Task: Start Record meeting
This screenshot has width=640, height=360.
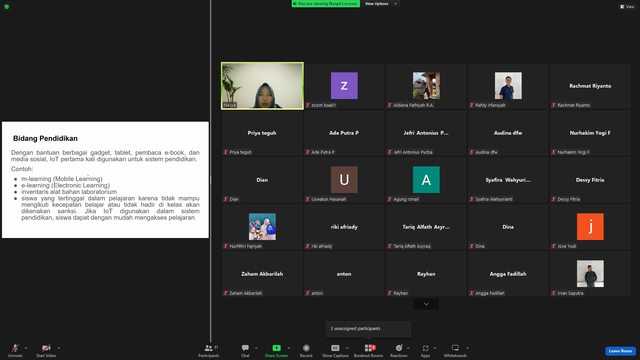Action: click(306, 350)
